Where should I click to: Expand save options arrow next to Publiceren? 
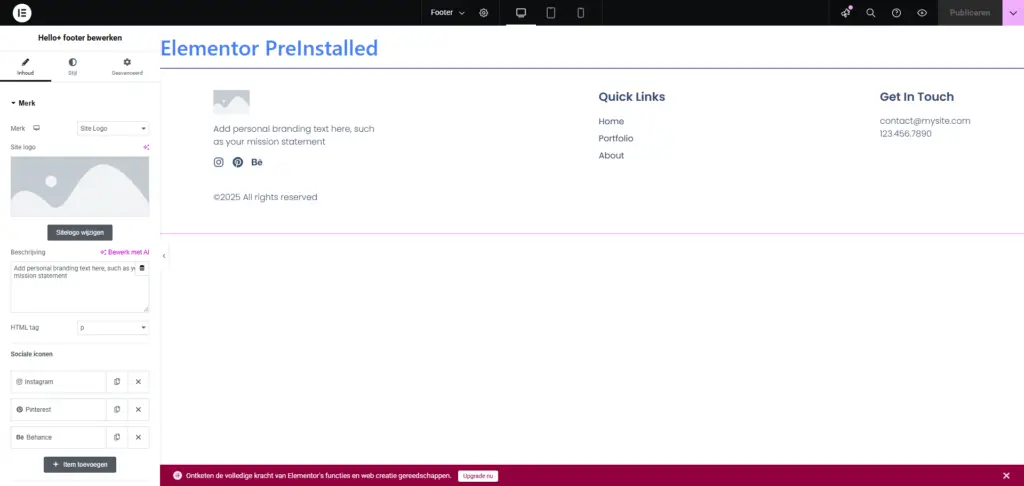coord(1013,12)
